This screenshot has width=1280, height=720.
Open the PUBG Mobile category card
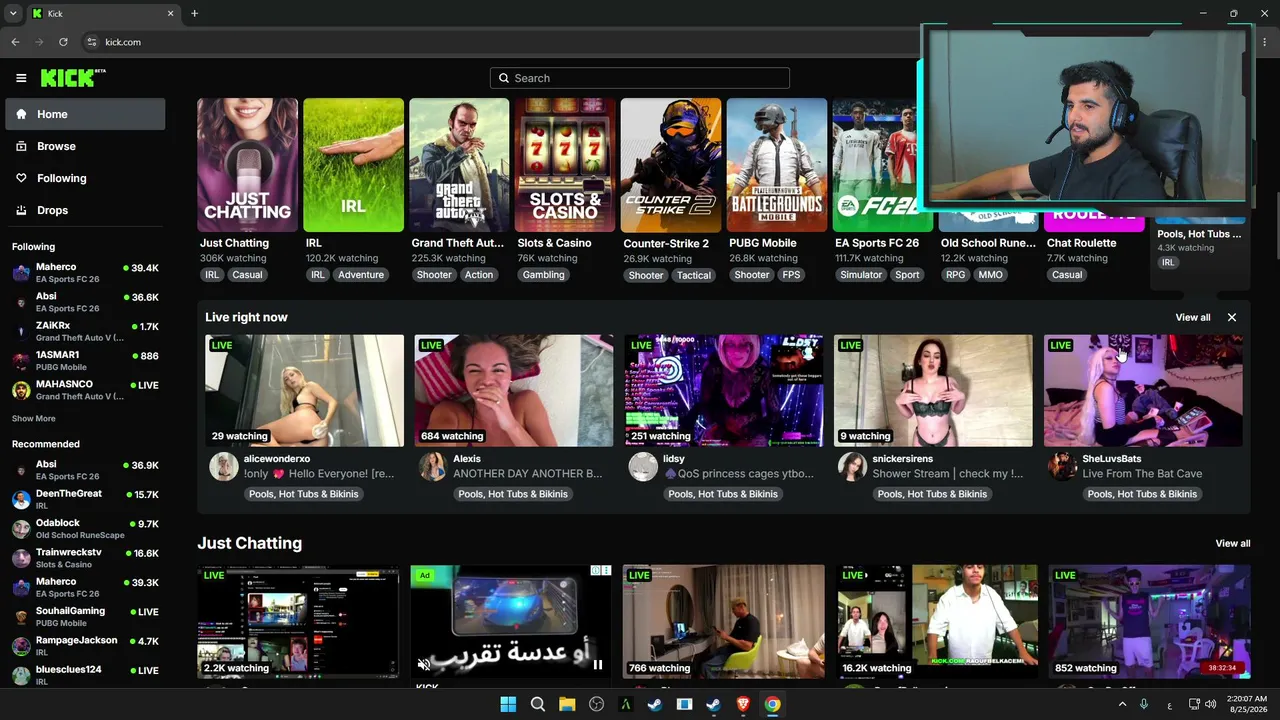(777, 165)
